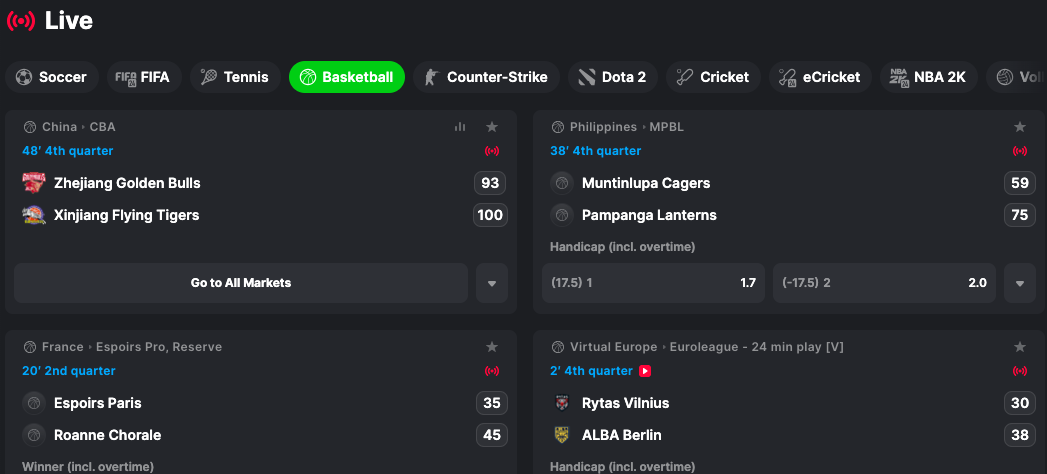1047x474 pixels.
Task: Click live stream icon on CBA match
Action: click(492, 151)
